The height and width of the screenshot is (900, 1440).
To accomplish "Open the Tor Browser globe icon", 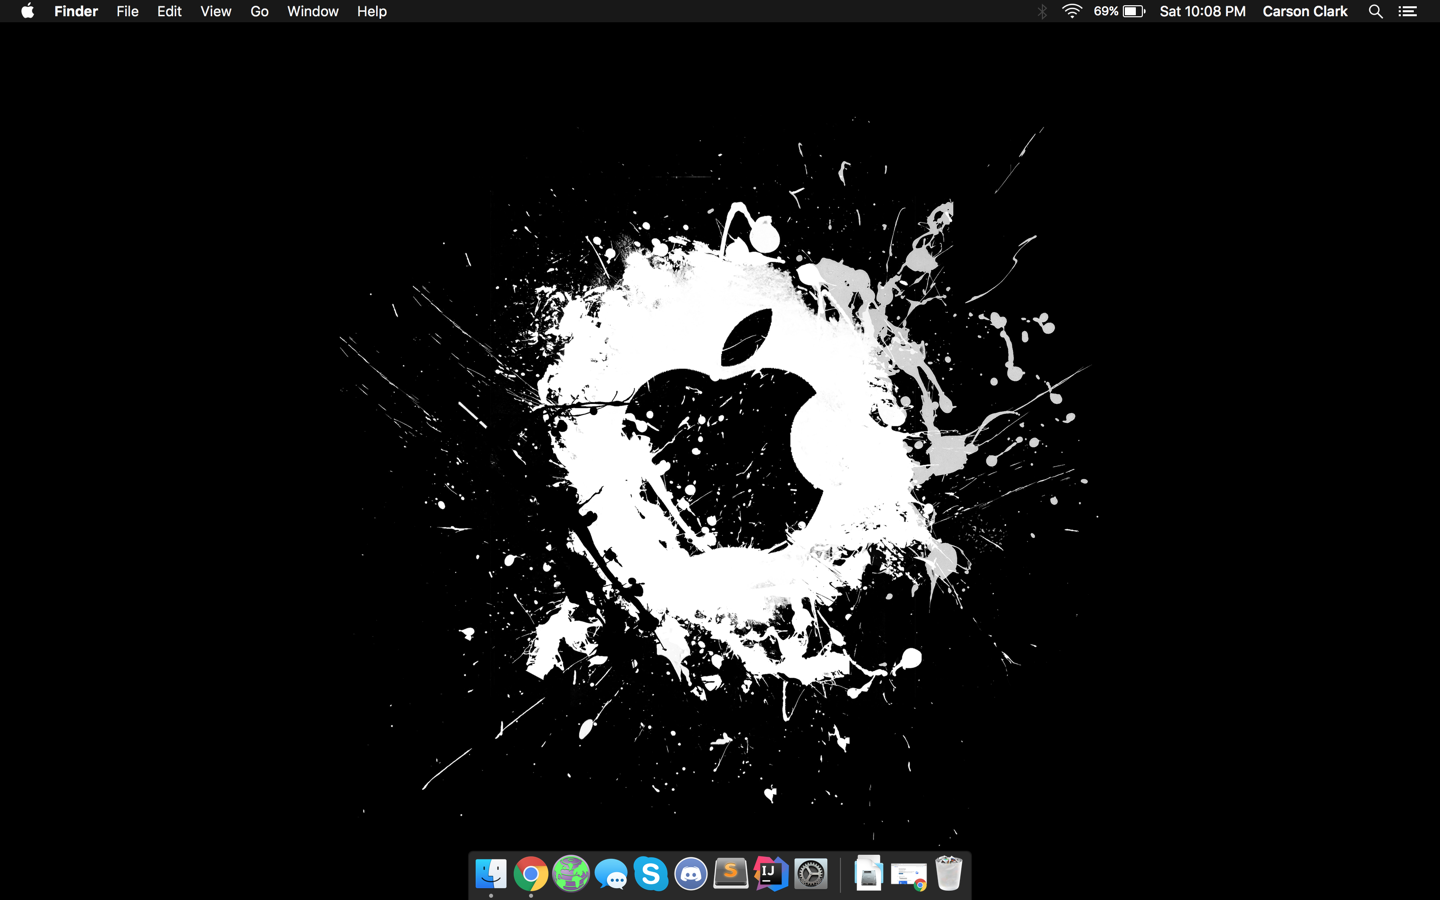I will [571, 874].
